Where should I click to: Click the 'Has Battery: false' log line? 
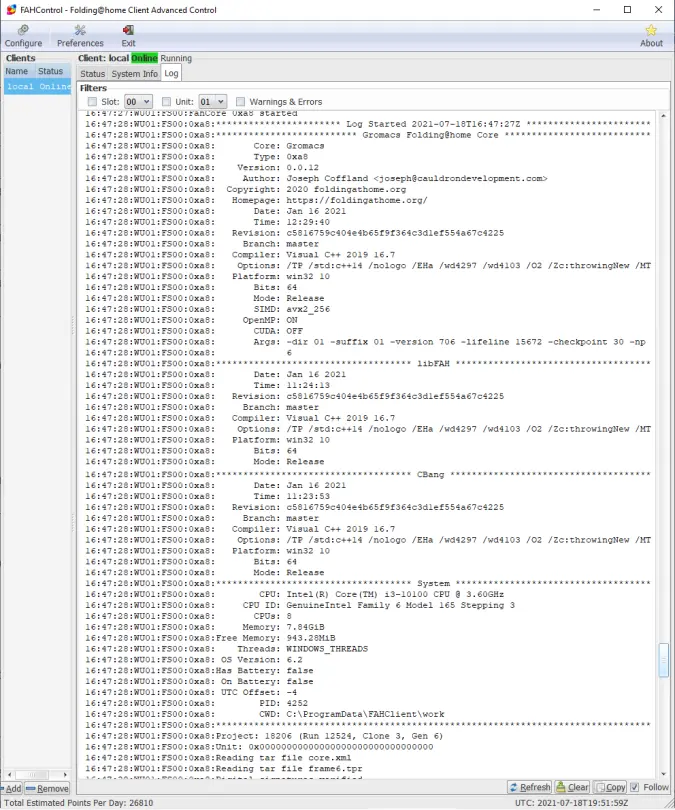(199, 670)
